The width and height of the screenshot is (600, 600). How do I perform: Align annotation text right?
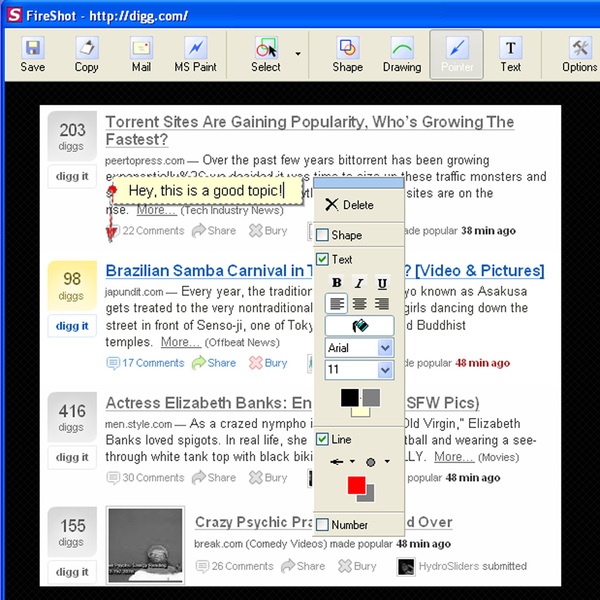(x=382, y=304)
